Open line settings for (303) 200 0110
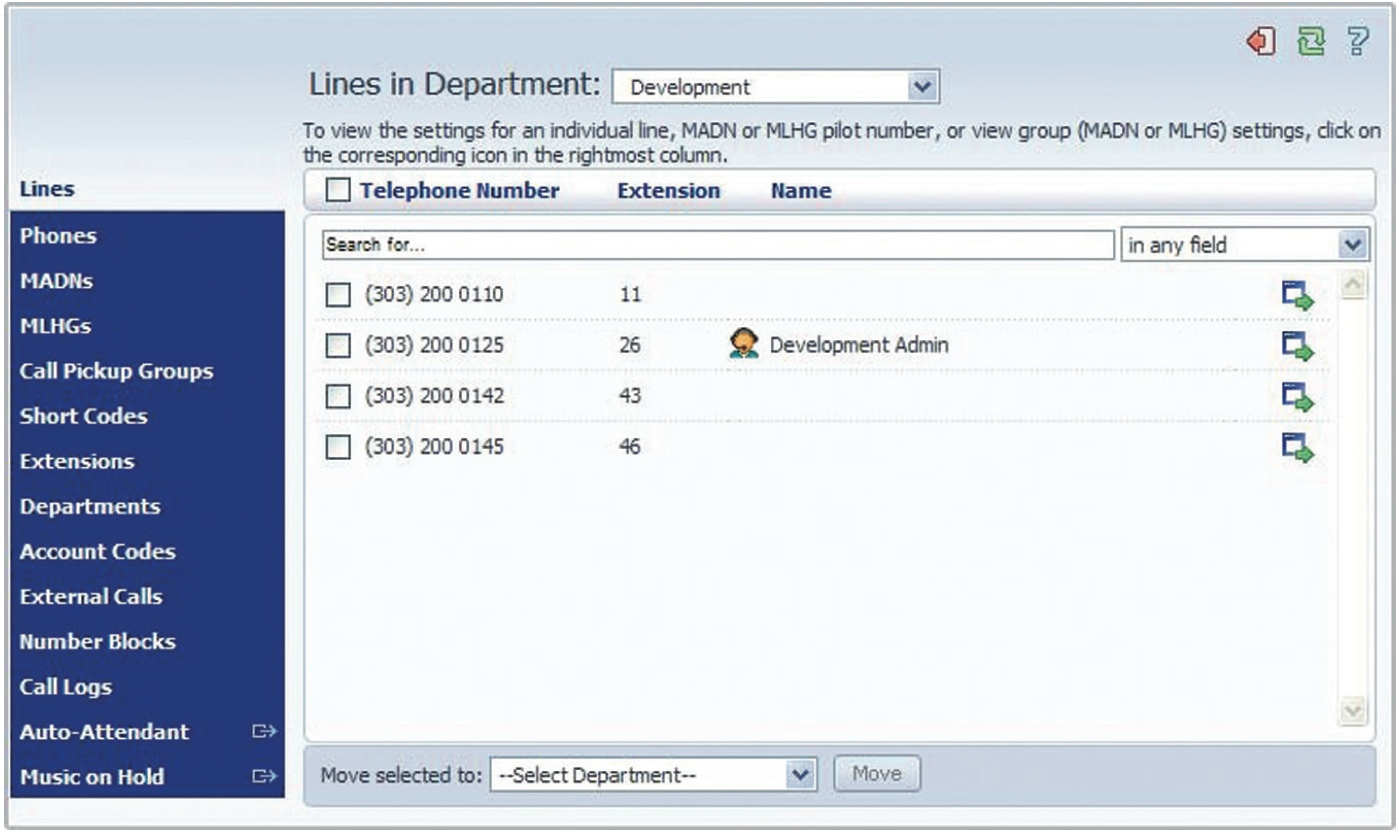Image resolution: width=1399 pixels, height=833 pixels. point(1298,295)
